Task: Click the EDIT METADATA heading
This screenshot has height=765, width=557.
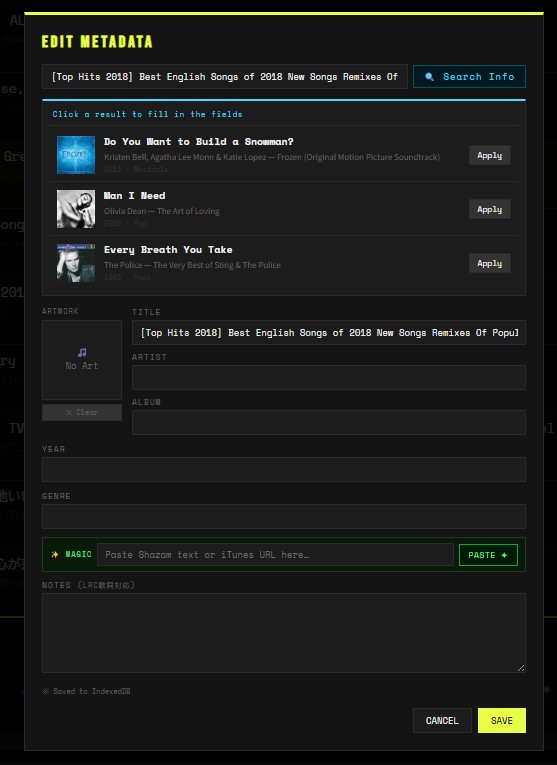Action: click(x=97, y=42)
